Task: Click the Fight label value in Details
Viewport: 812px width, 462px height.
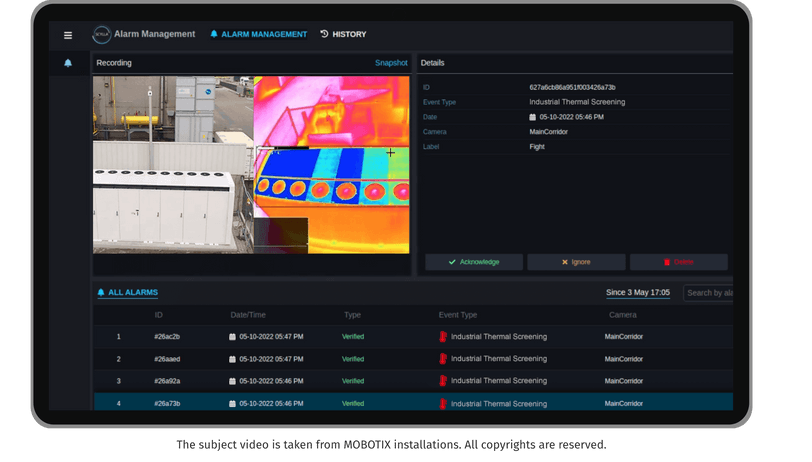Action: [536, 147]
